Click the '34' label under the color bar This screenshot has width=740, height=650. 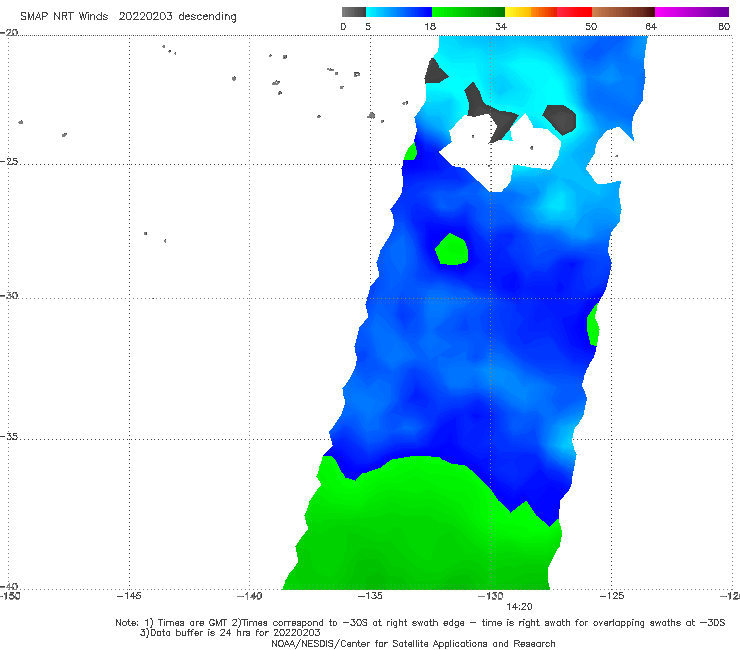point(501,26)
